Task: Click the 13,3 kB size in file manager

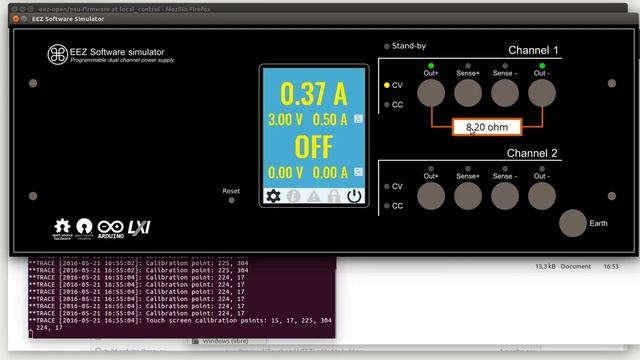Action: pyautogui.click(x=545, y=266)
